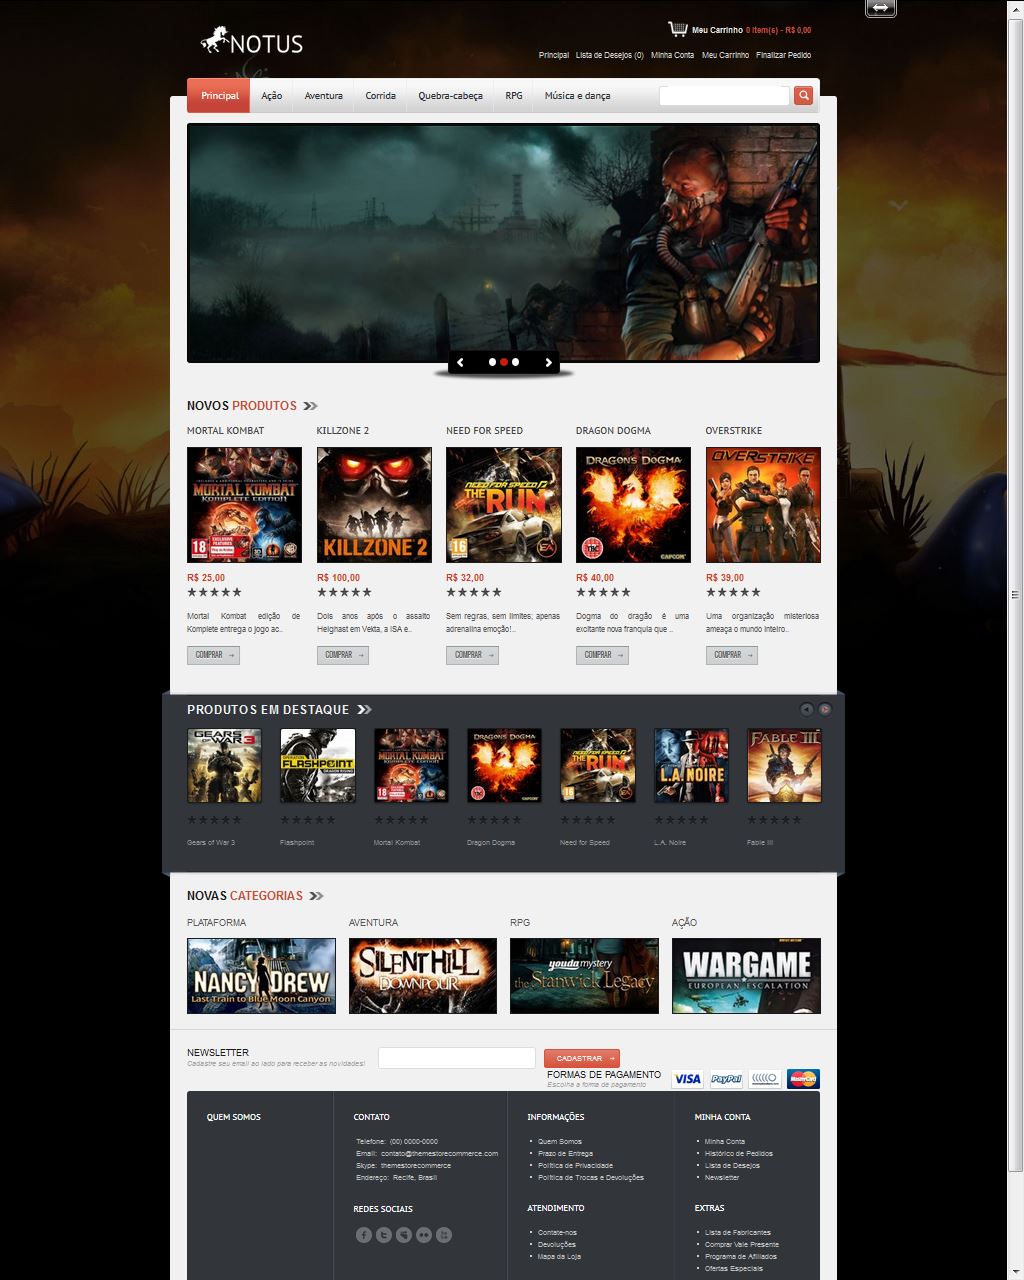
Task: Select a star rating on Mortal Kombat
Action: click(210, 592)
